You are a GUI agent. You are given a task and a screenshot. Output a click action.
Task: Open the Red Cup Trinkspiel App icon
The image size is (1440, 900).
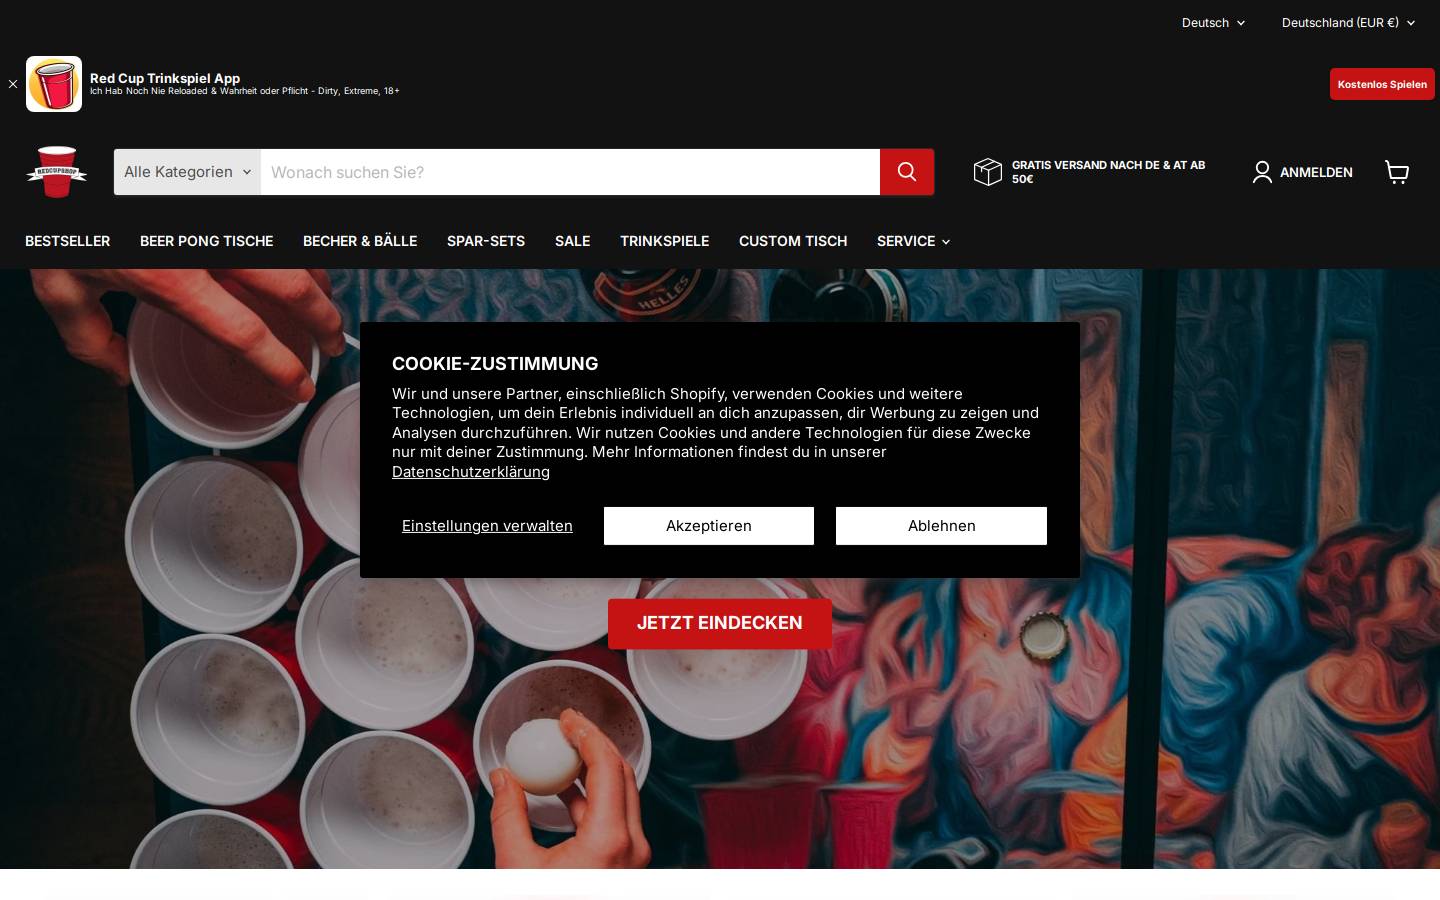click(54, 84)
